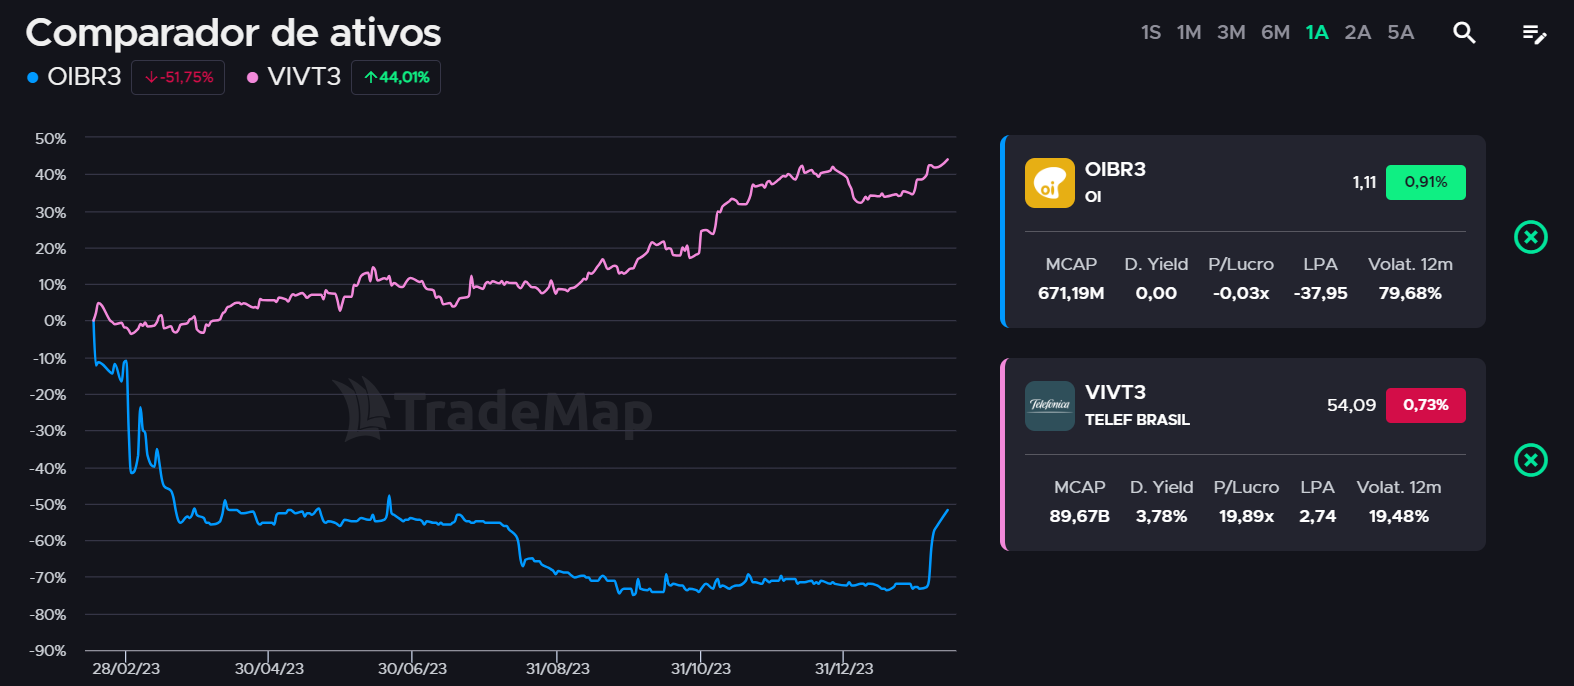Click the pink VIVT3 legend dot
This screenshot has height=686, width=1574.
(252, 77)
